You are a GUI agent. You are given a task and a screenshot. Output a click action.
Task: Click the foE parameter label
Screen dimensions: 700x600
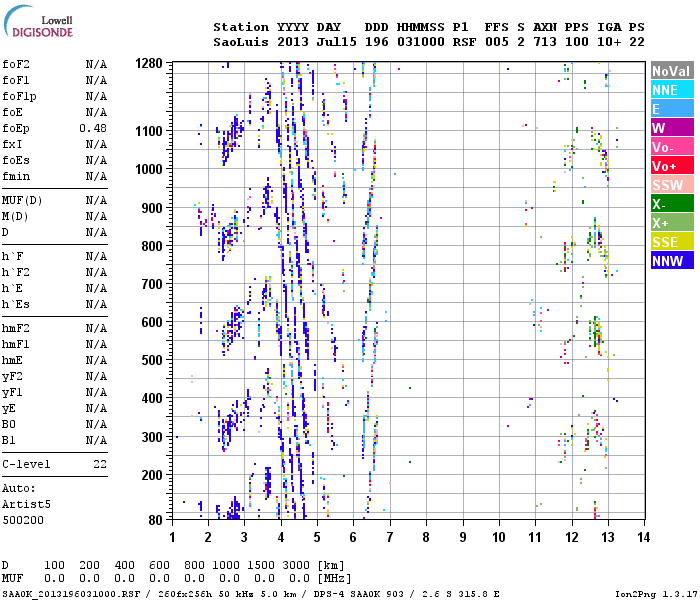pyautogui.click(x=12, y=112)
